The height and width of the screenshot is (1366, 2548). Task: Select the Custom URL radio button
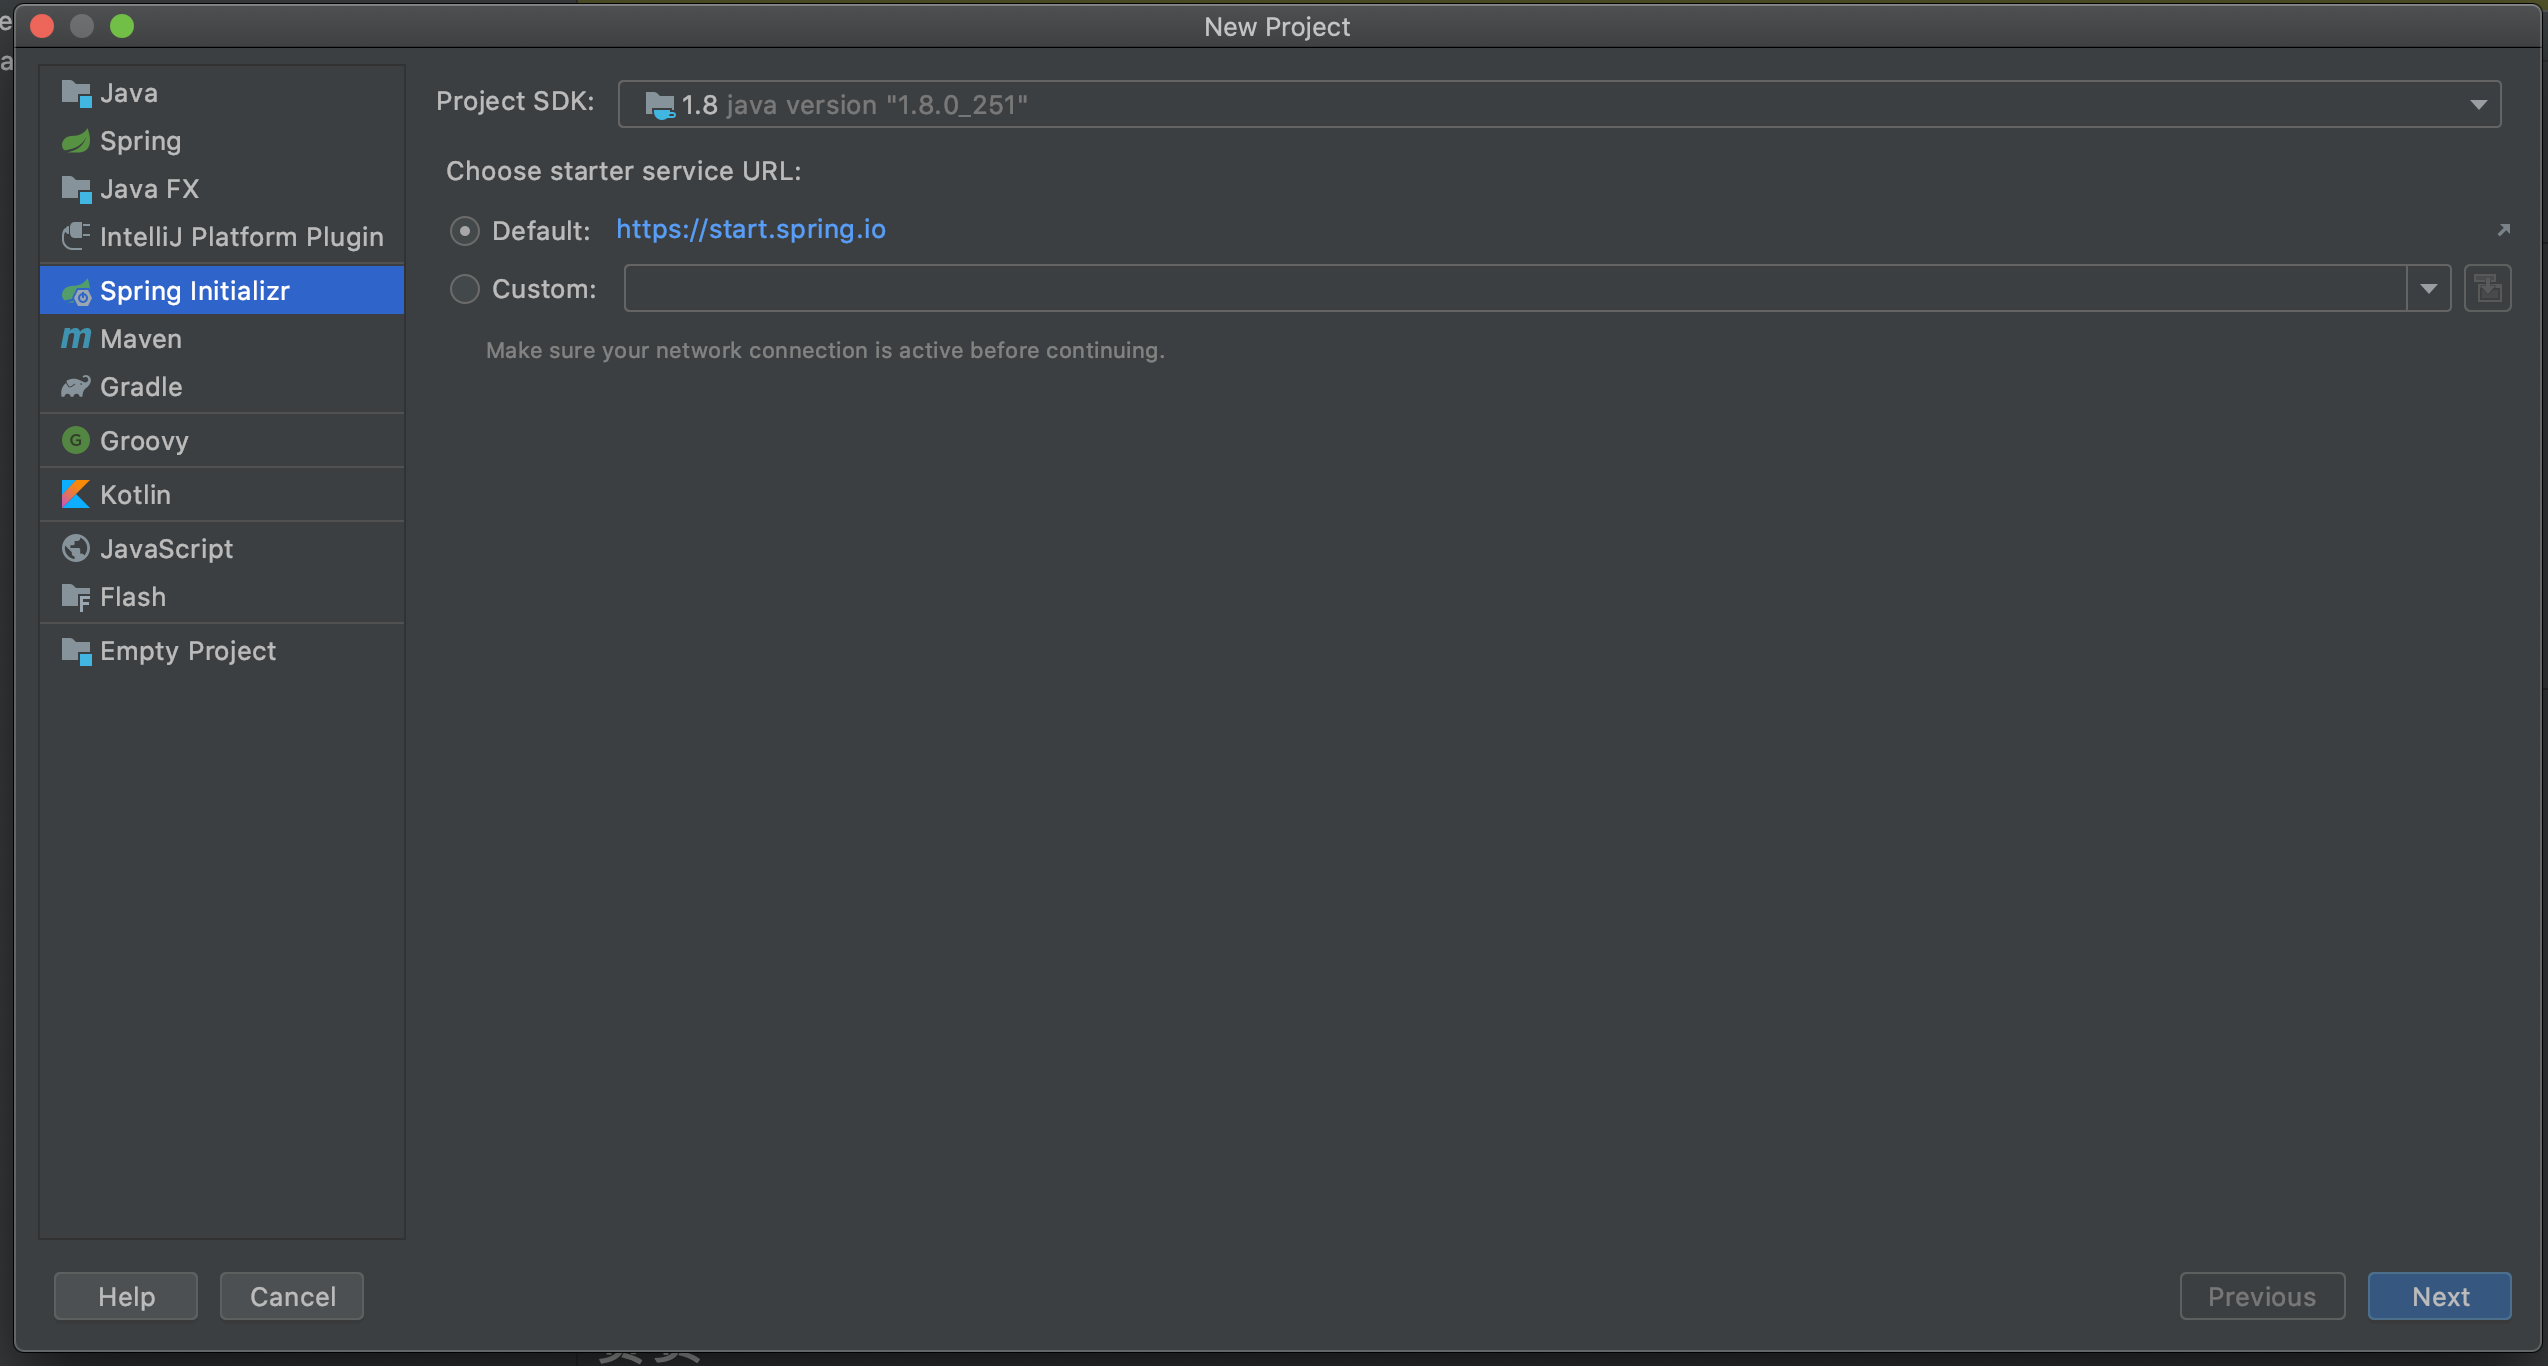[x=465, y=289]
